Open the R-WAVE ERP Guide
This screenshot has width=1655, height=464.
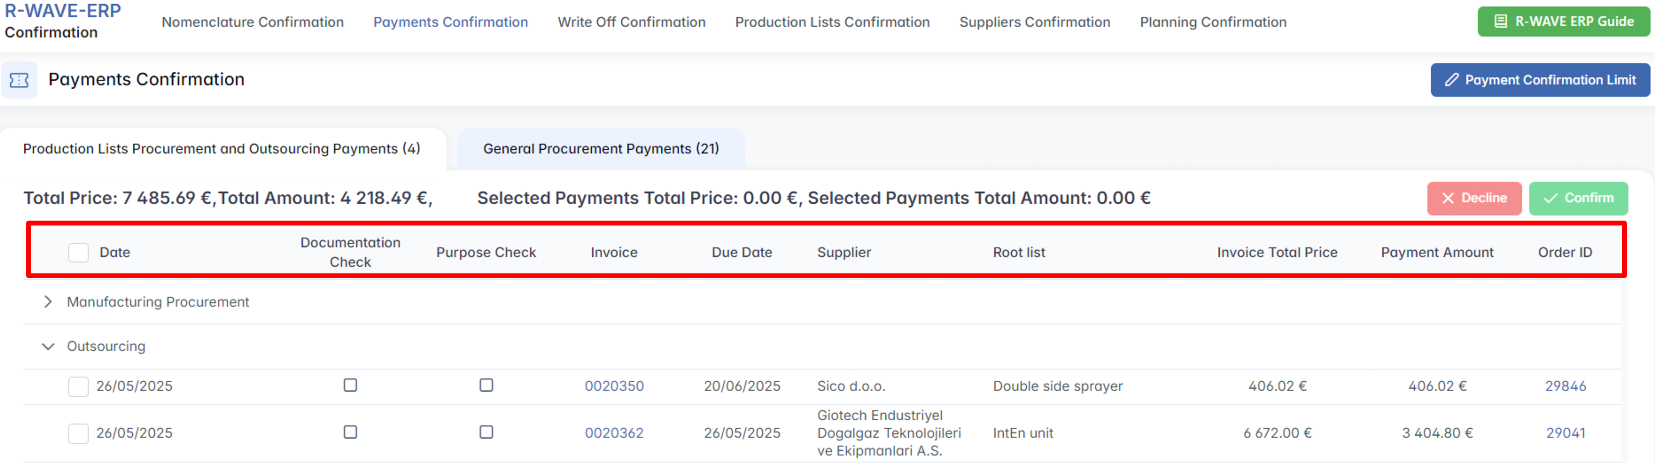tap(1564, 21)
